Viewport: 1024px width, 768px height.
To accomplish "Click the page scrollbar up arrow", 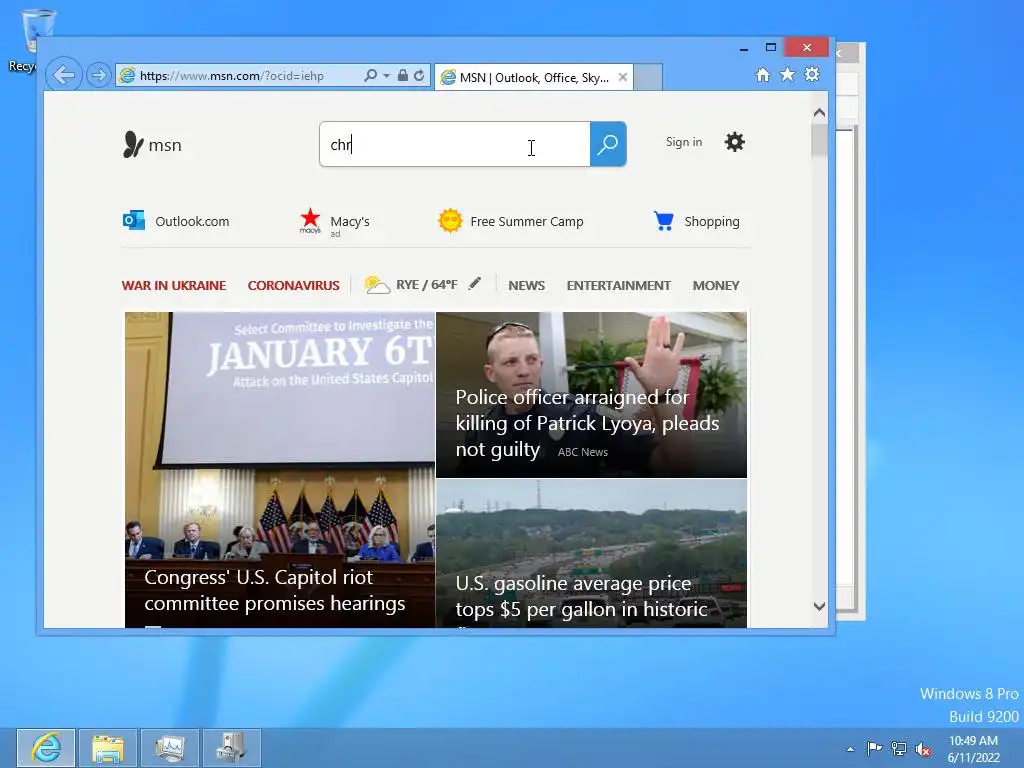I will (x=820, y=113).
